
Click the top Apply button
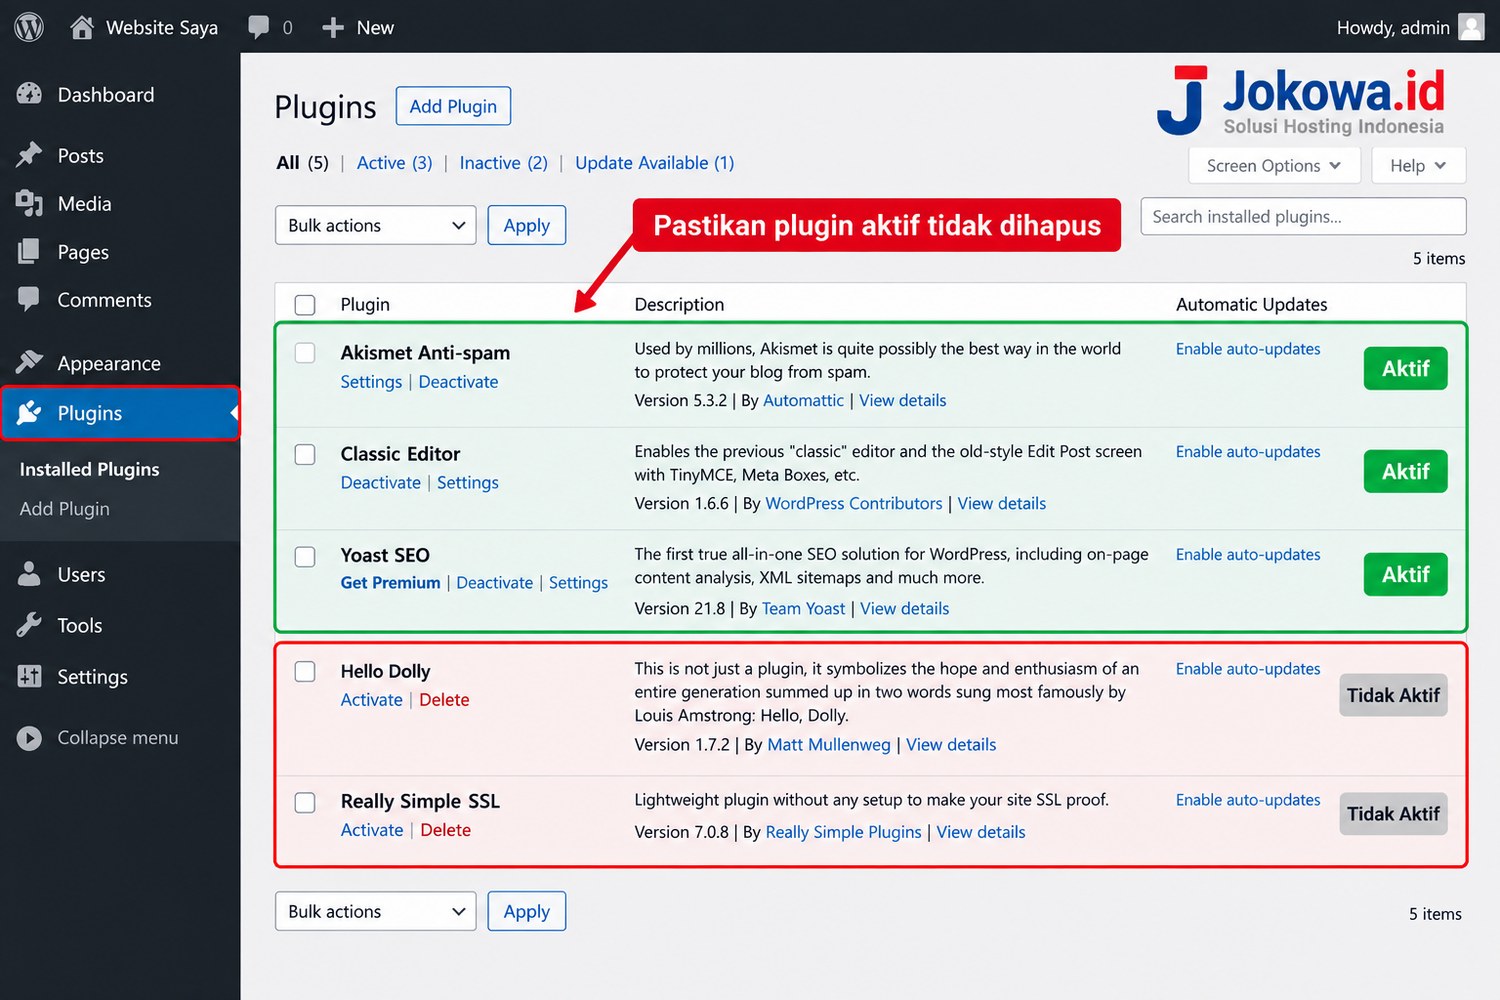click(x=527, y=225)
